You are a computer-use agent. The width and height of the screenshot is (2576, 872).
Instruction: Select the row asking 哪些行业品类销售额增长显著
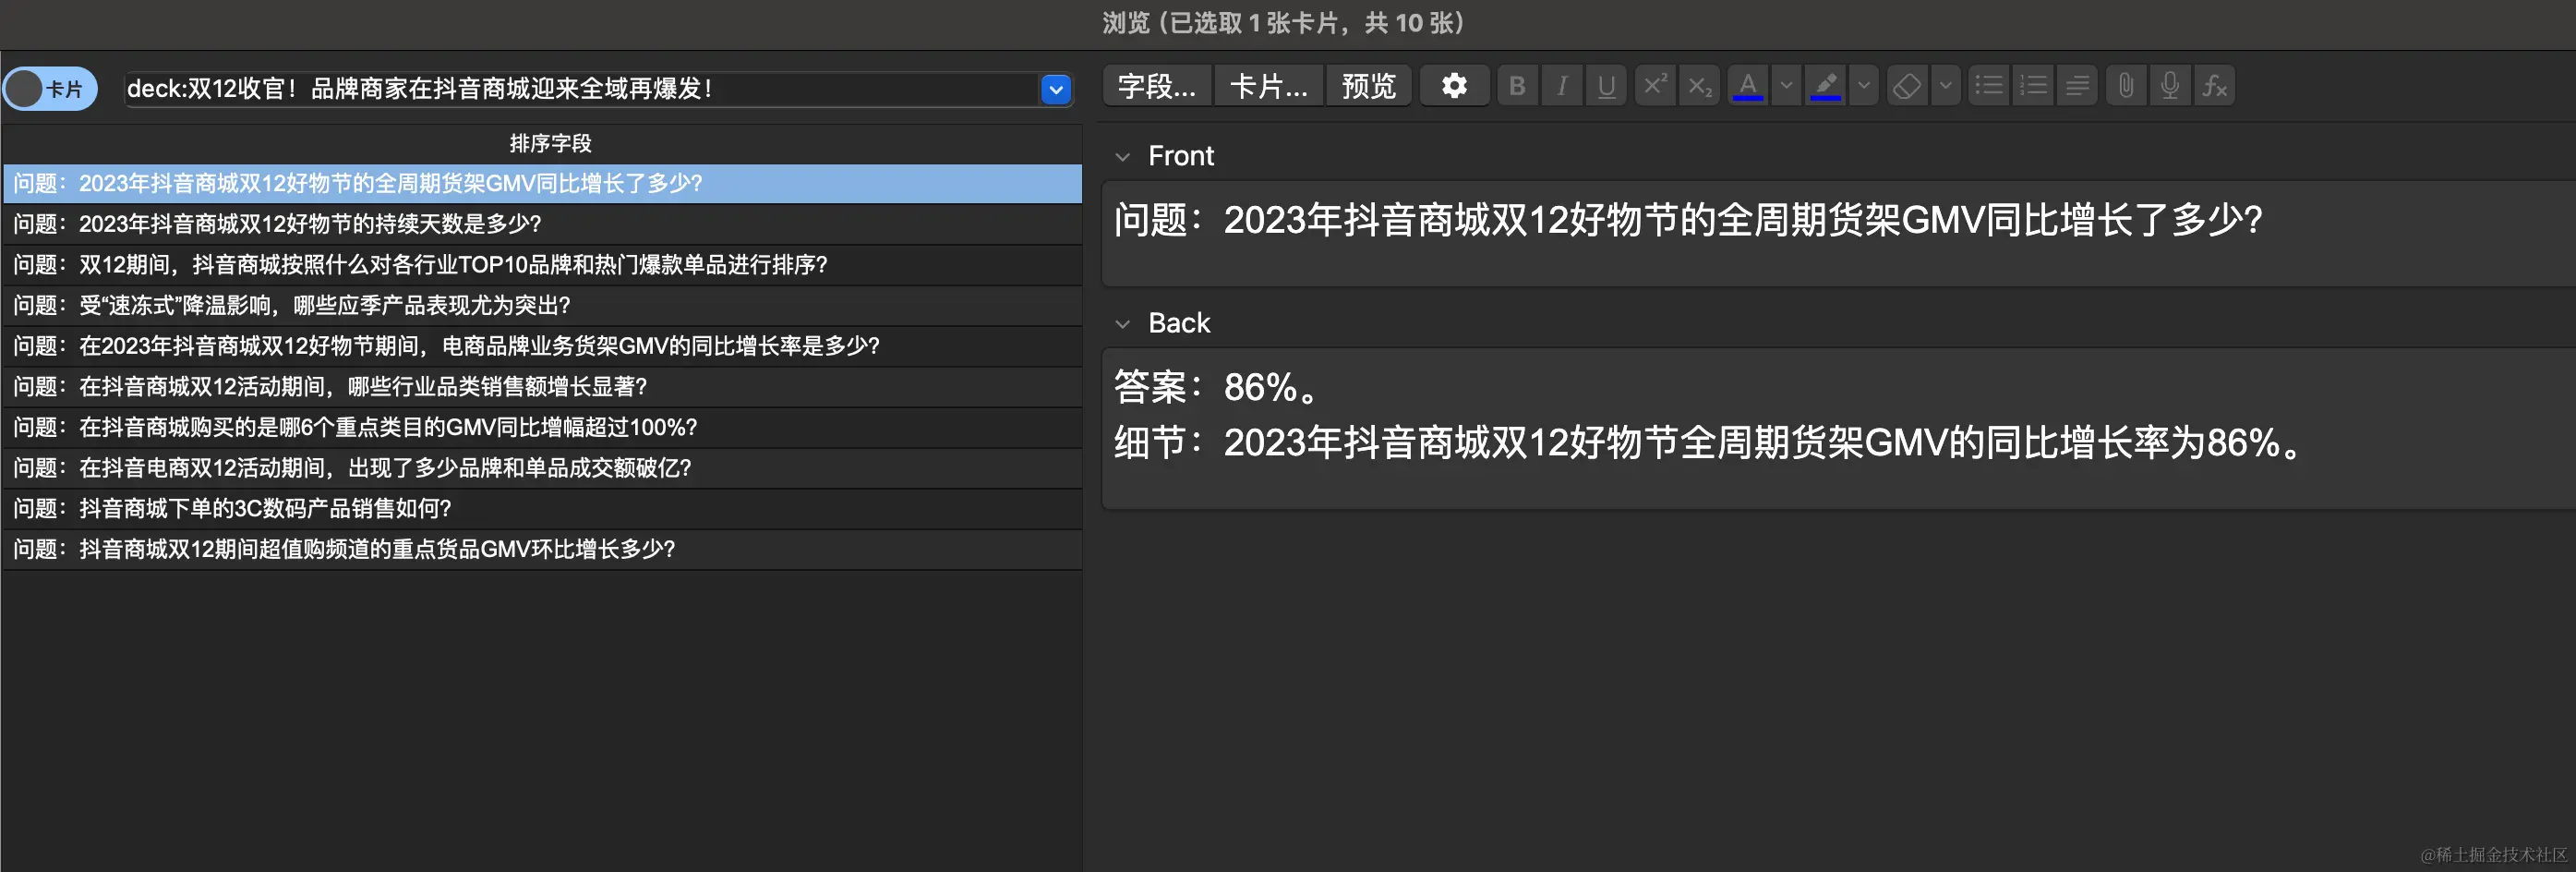[543, 387]
